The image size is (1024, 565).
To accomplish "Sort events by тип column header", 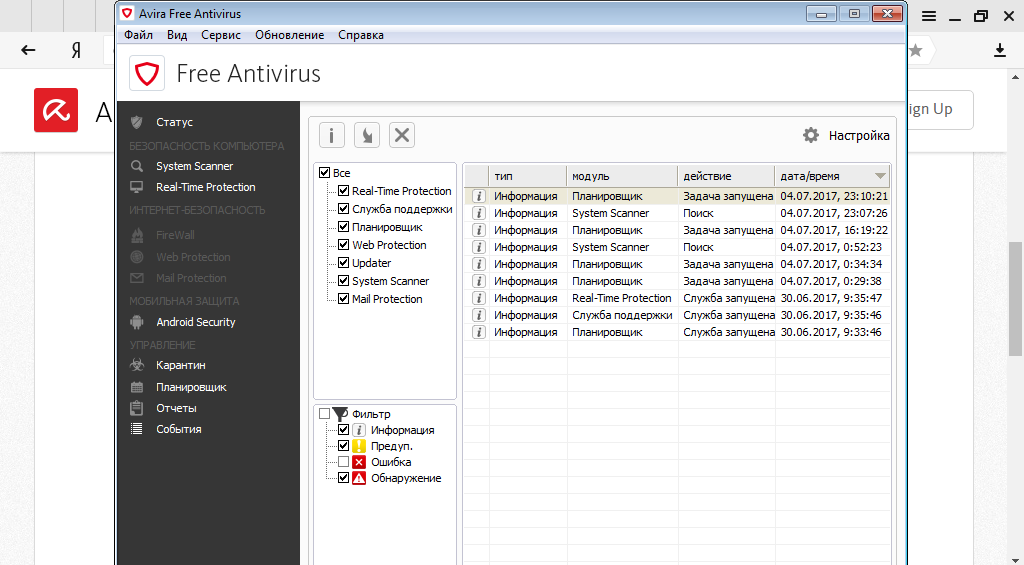I will (528, 176).
